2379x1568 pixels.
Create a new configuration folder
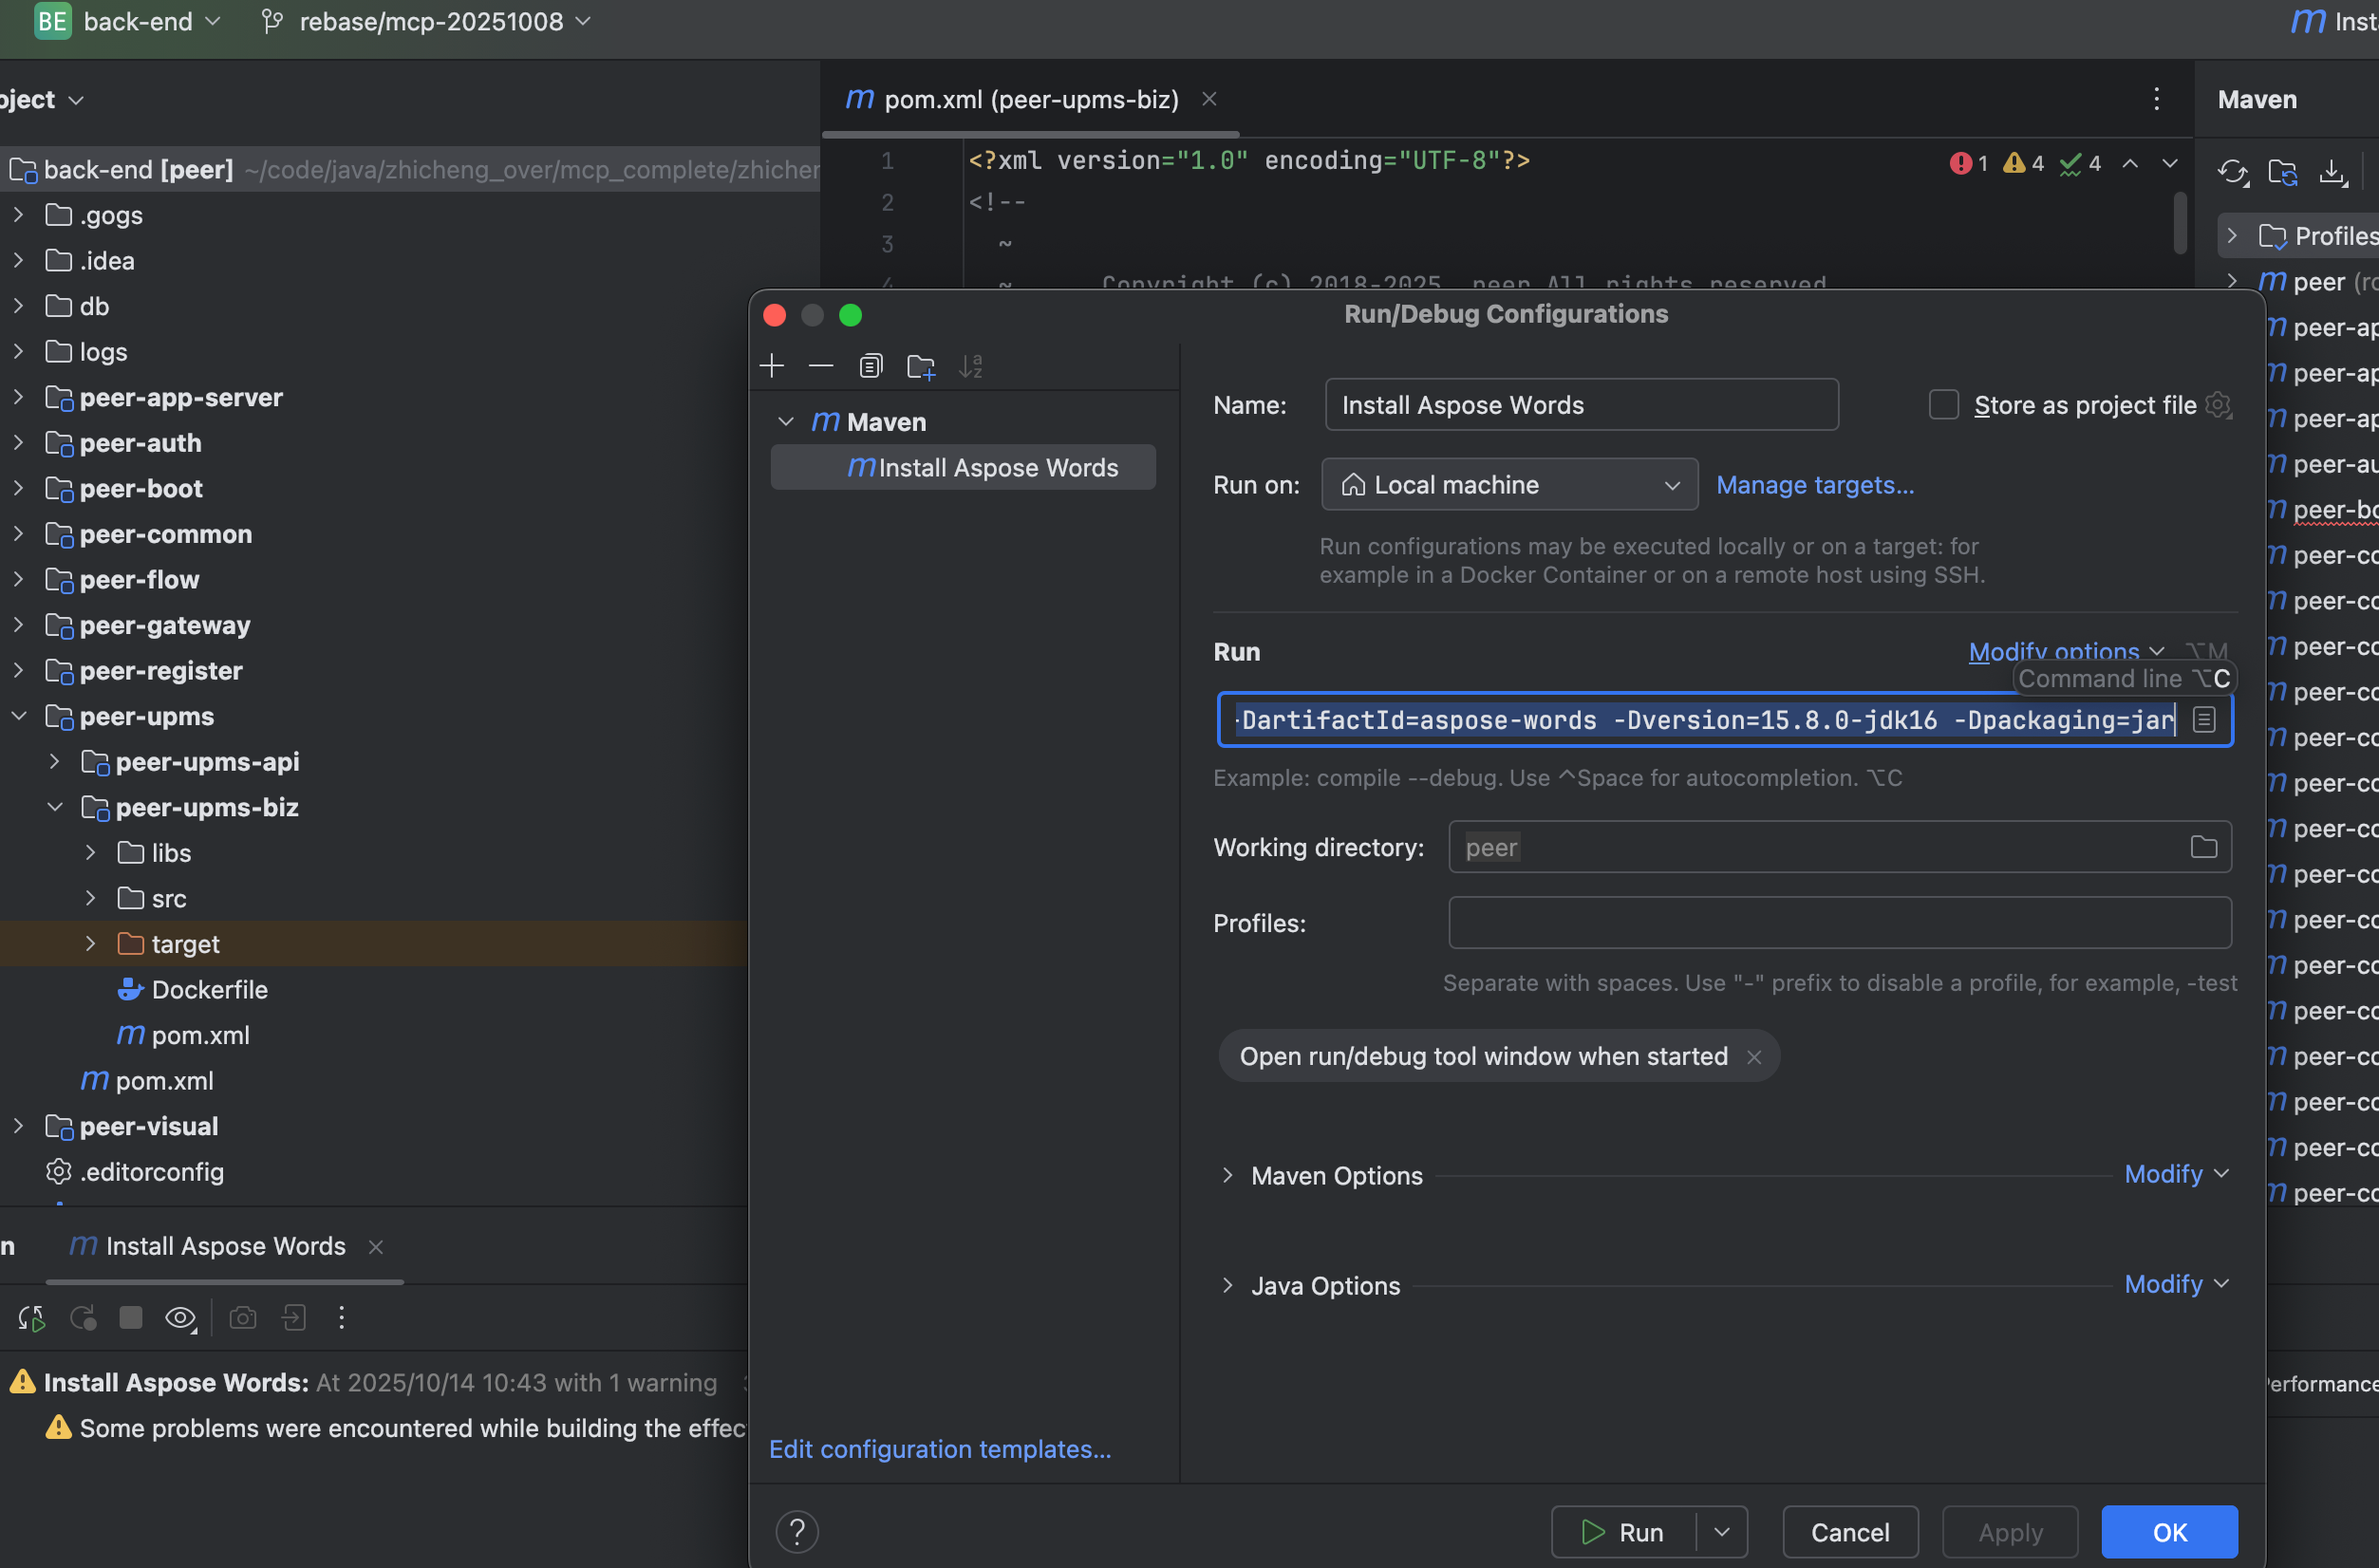tap(920, 366)
